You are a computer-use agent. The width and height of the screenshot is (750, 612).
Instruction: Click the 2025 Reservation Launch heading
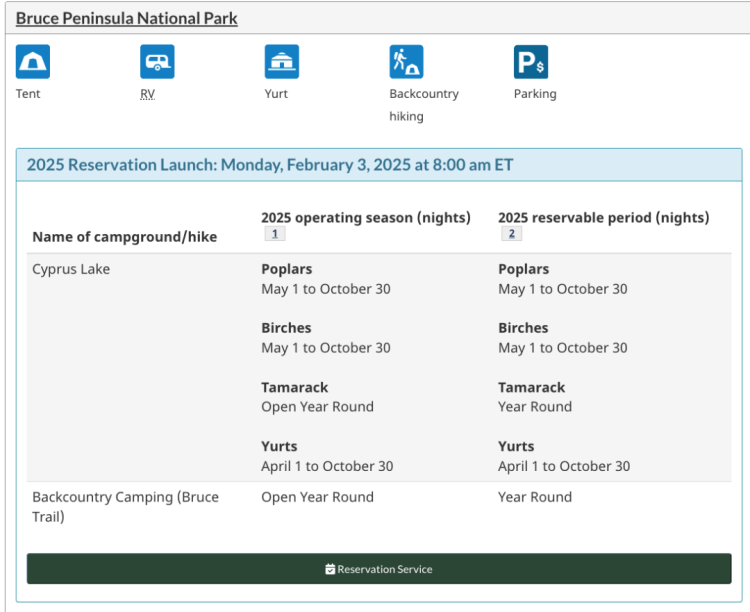tap(270, 165)
